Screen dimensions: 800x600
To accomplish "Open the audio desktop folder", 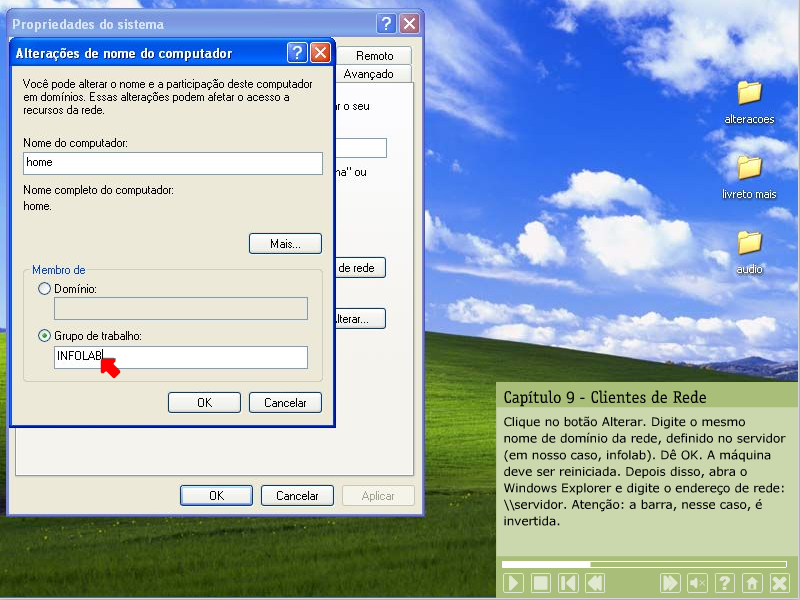I will [x=749, y=243].
